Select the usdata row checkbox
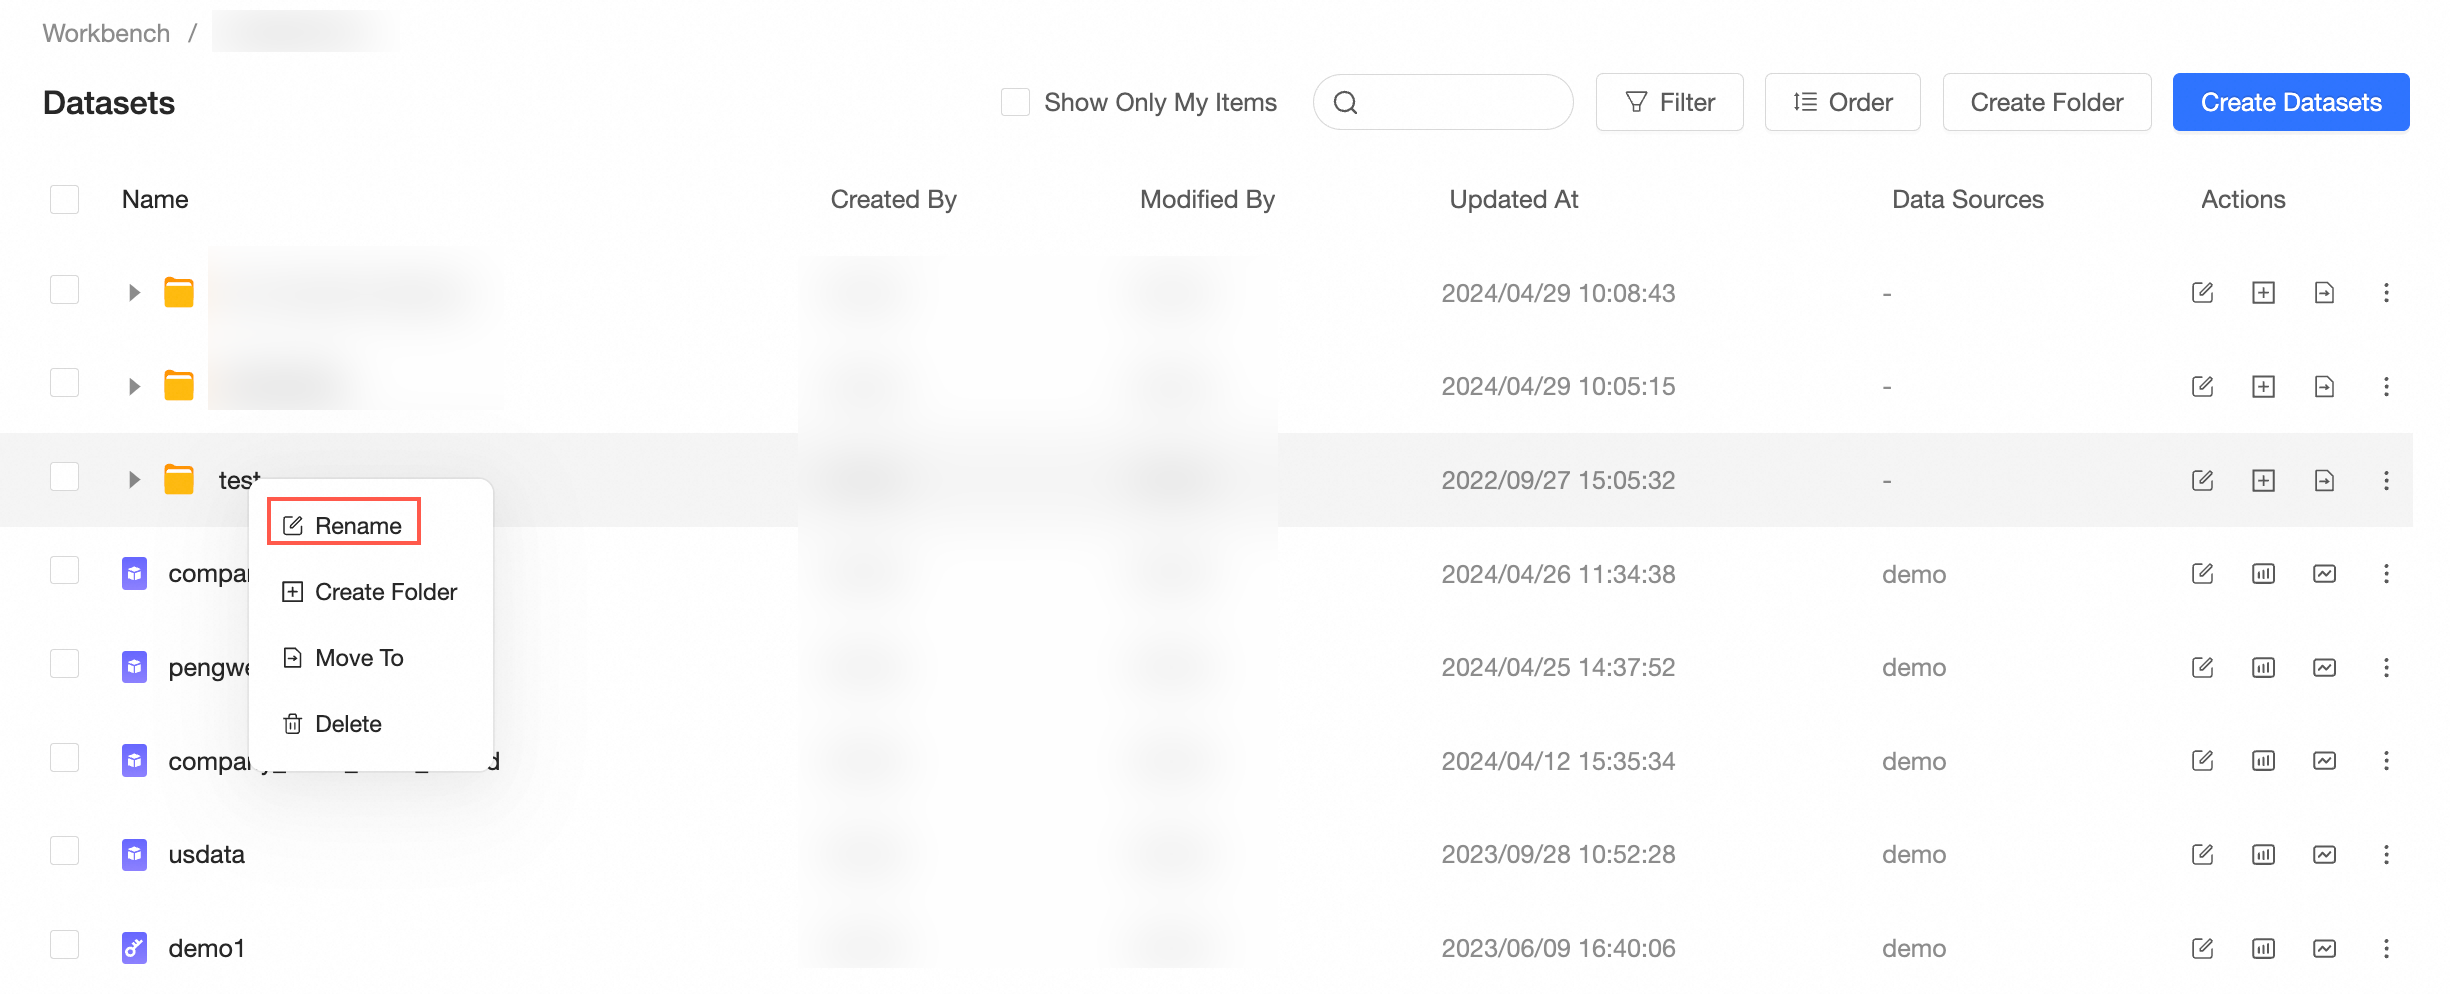 coord(65,852)
